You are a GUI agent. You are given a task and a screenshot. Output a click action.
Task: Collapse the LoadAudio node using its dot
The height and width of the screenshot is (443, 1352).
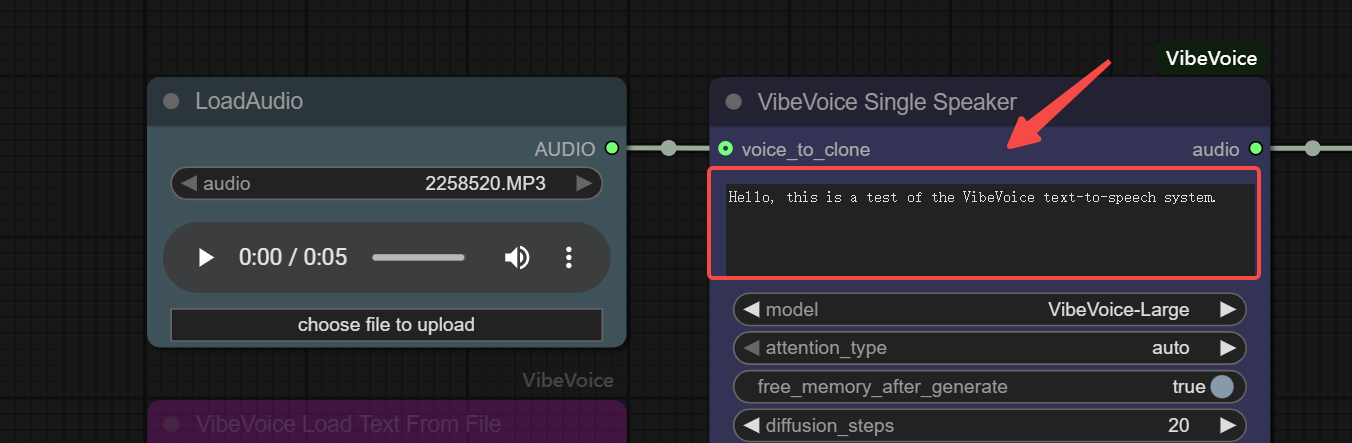point(171,101)
